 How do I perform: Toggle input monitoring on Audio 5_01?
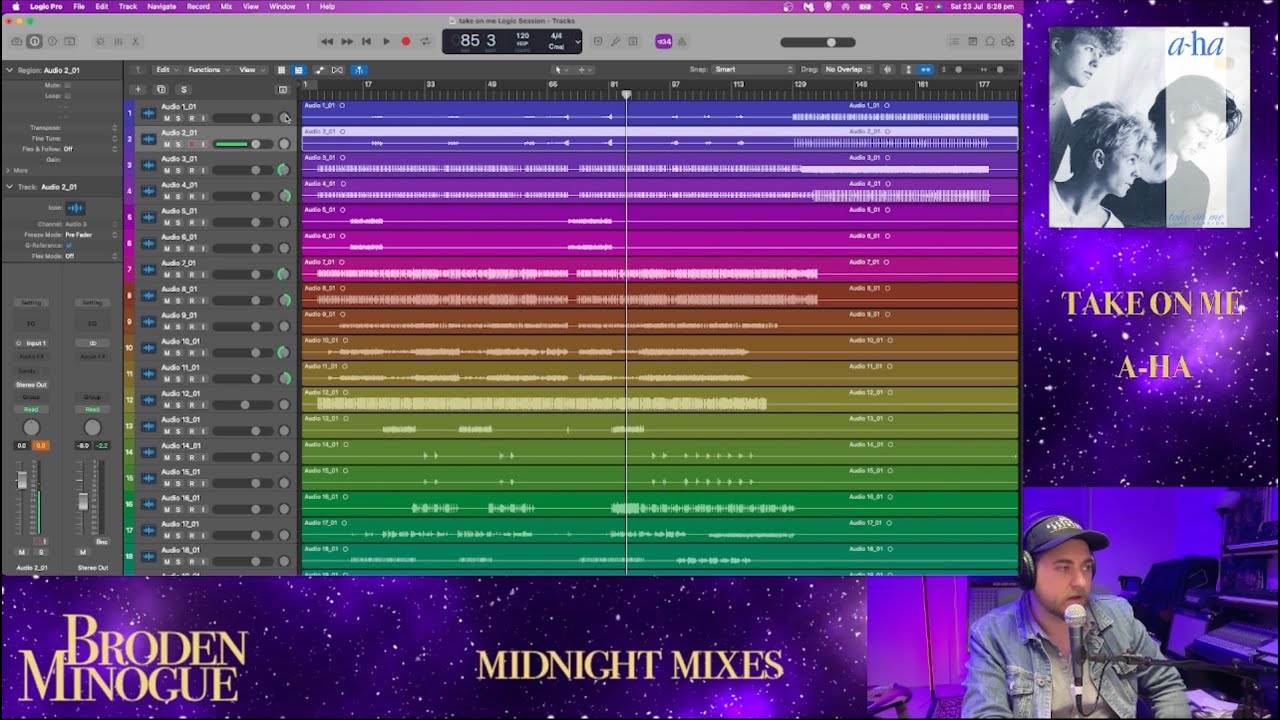(202, 222)
